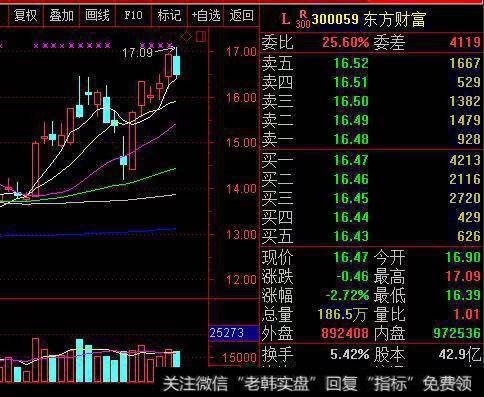The height and width of the screenshot is (397, 484).
Task: Select 买一 price 16.47
Action: 351,160
